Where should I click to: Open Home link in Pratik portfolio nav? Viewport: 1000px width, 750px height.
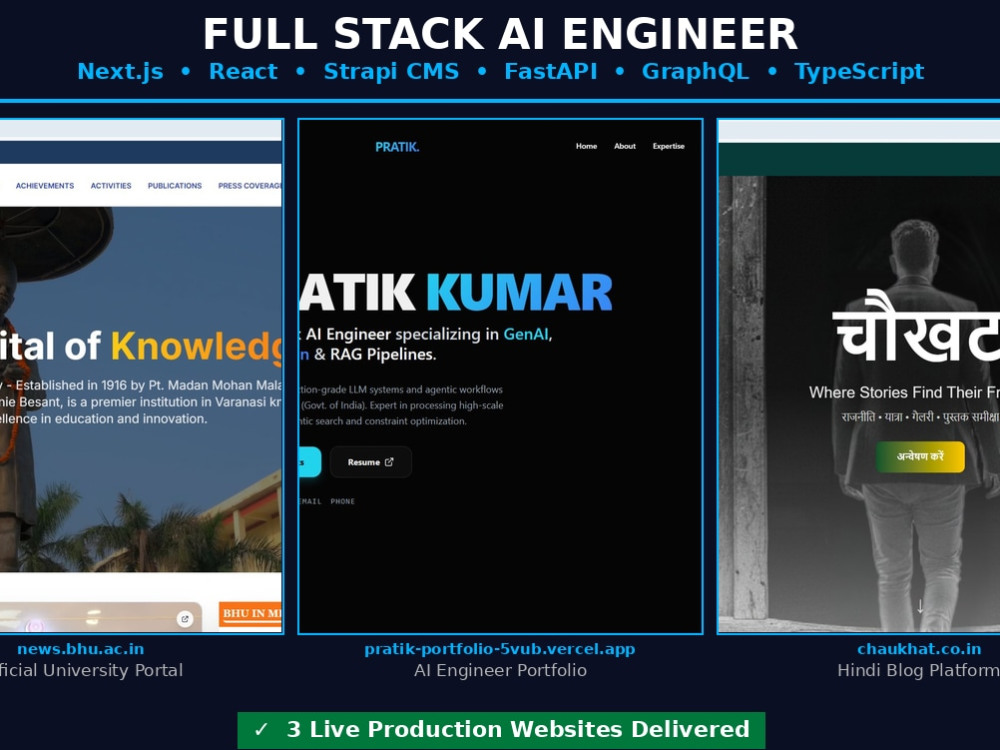click(x=586, y=146)
